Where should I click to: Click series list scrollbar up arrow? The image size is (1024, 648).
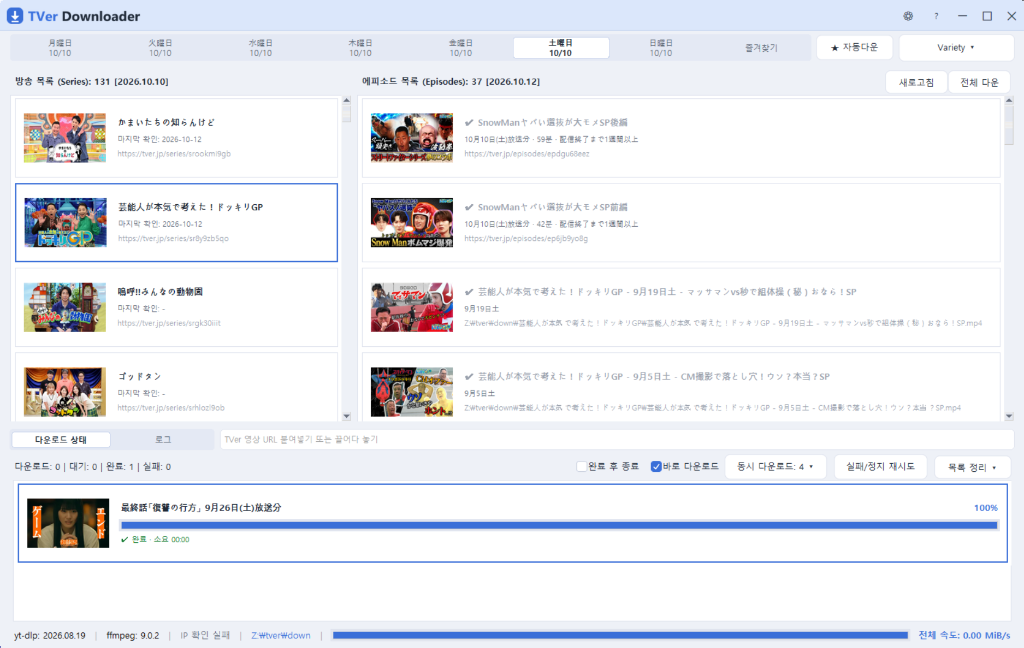click(x=347, y=101)
